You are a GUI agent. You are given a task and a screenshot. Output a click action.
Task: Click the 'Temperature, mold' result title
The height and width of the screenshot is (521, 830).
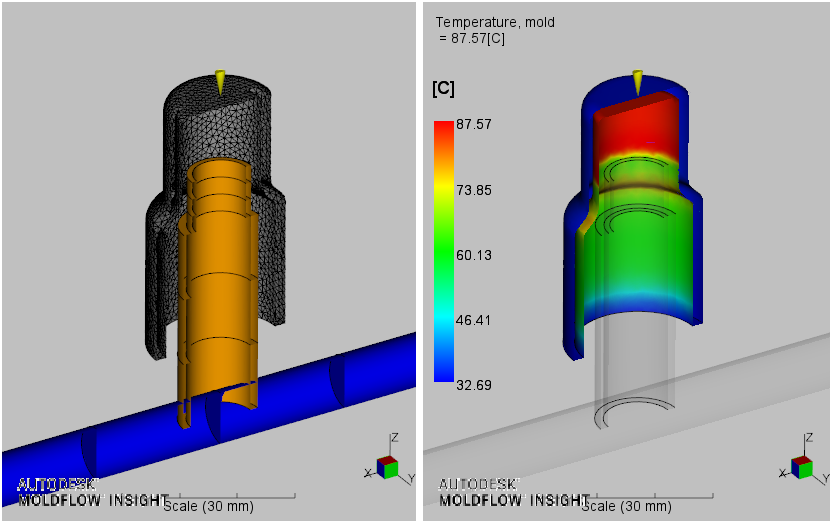click(495, 22)
